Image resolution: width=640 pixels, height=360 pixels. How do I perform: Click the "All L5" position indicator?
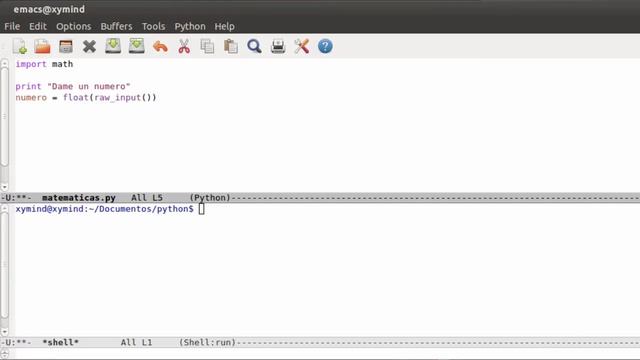[x=147, y=198]
